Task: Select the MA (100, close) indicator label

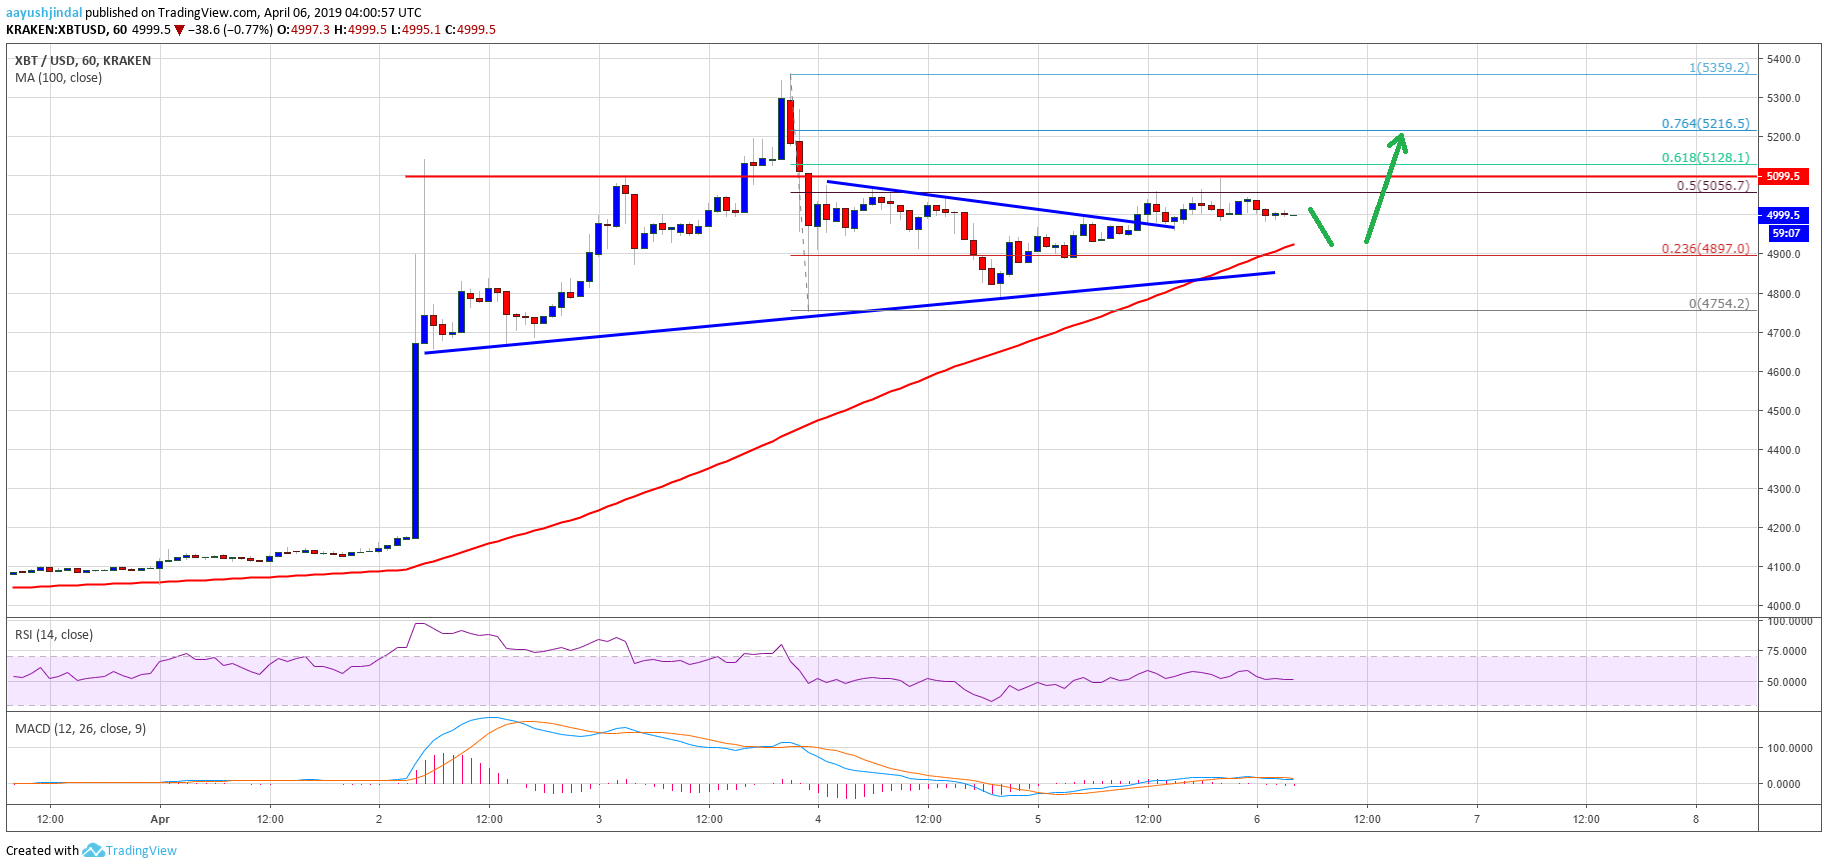Action: tap(58, 78)
